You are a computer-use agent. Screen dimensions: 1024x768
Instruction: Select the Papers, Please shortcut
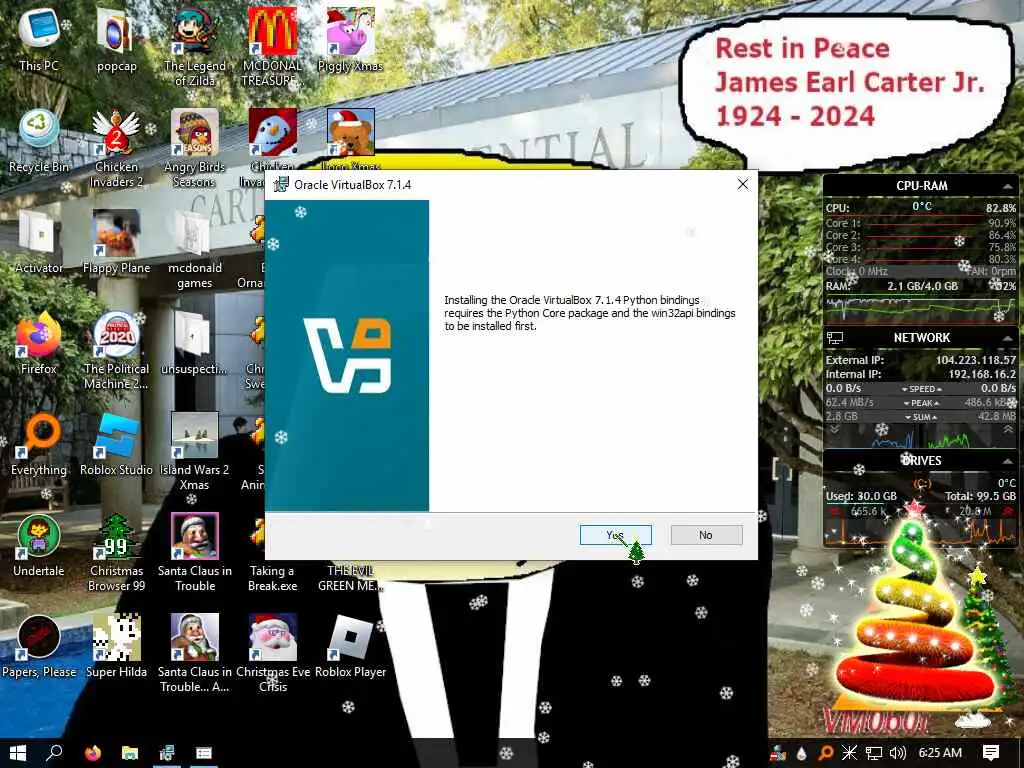(39, 647)
